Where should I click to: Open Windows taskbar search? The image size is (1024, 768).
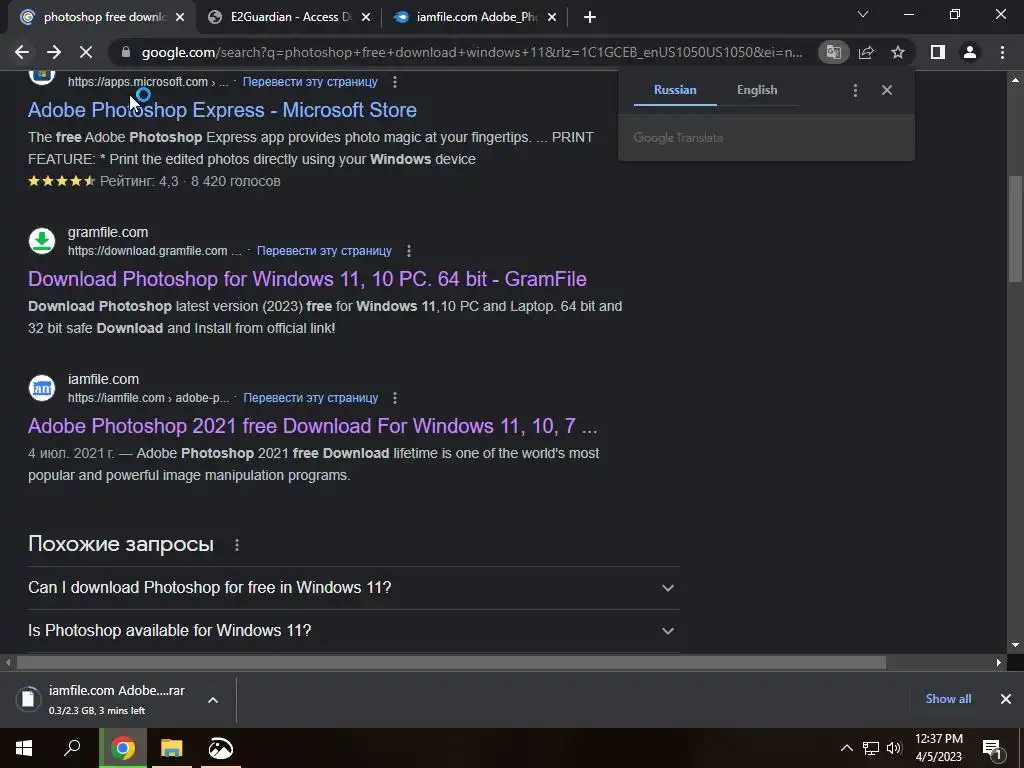coord(72,748)
